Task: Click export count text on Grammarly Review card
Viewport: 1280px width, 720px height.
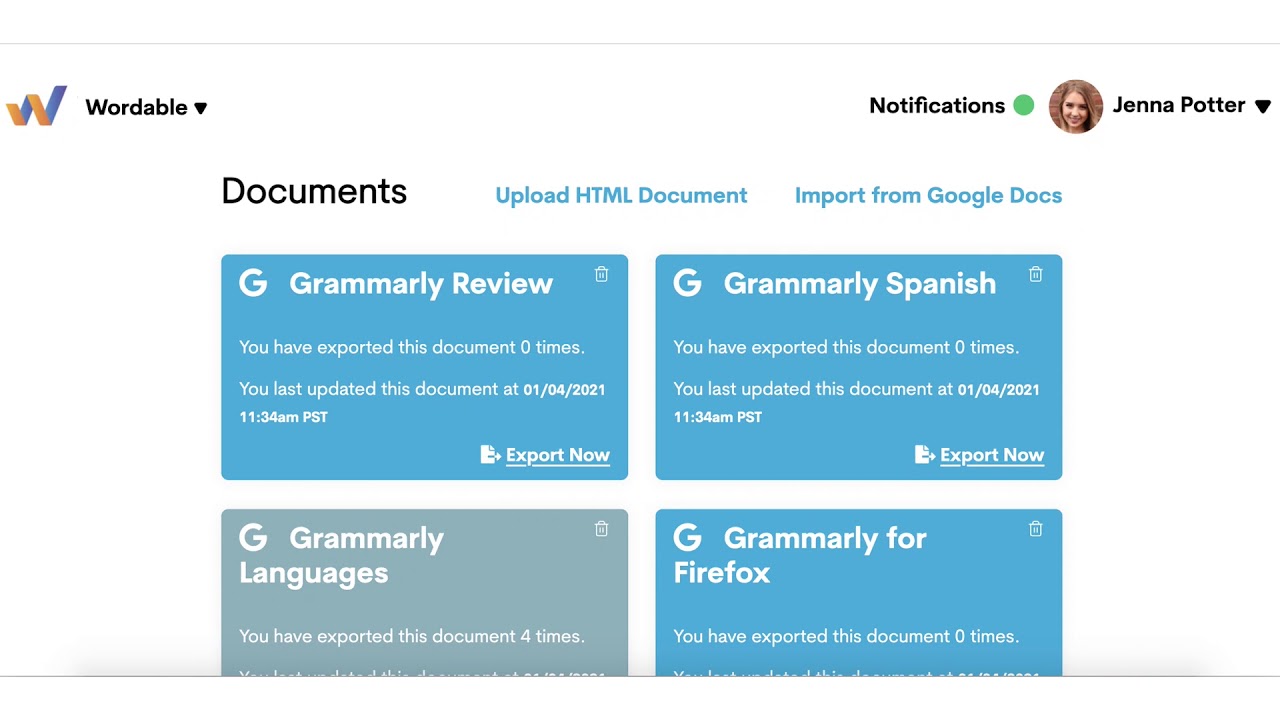Action: pyautogui.click(x=412, y=347)
